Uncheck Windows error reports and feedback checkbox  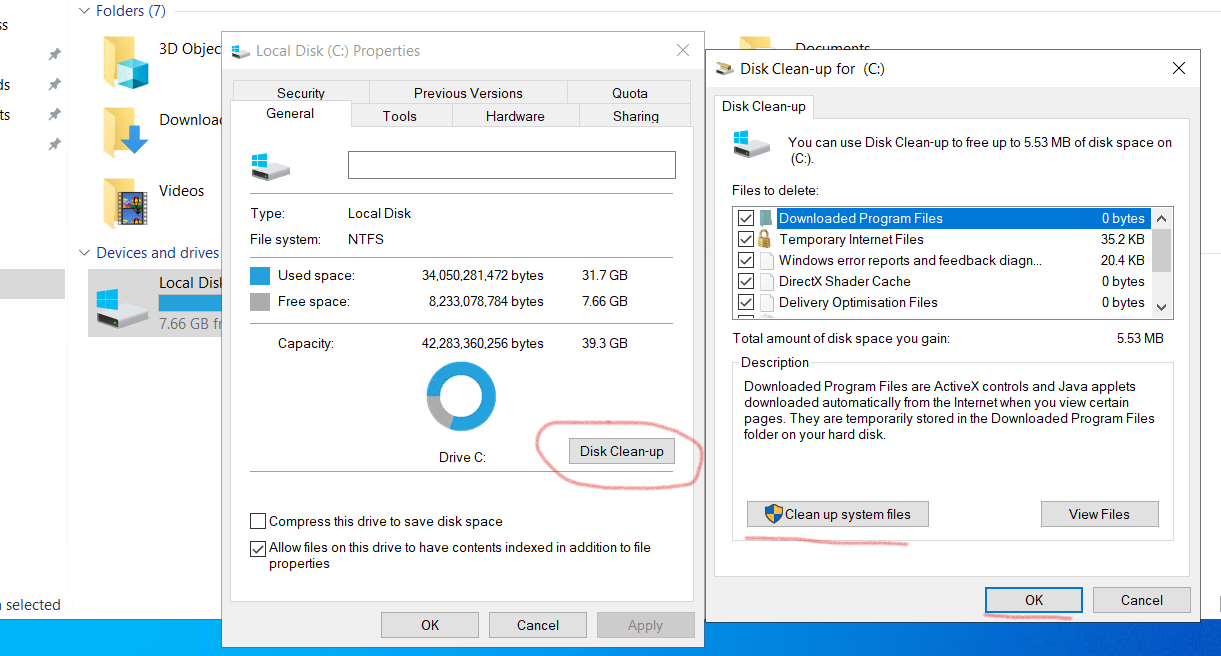745,260
